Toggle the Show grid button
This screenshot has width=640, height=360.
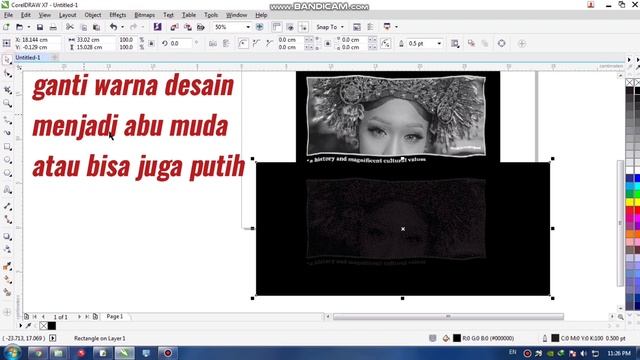tap(290, 27)
